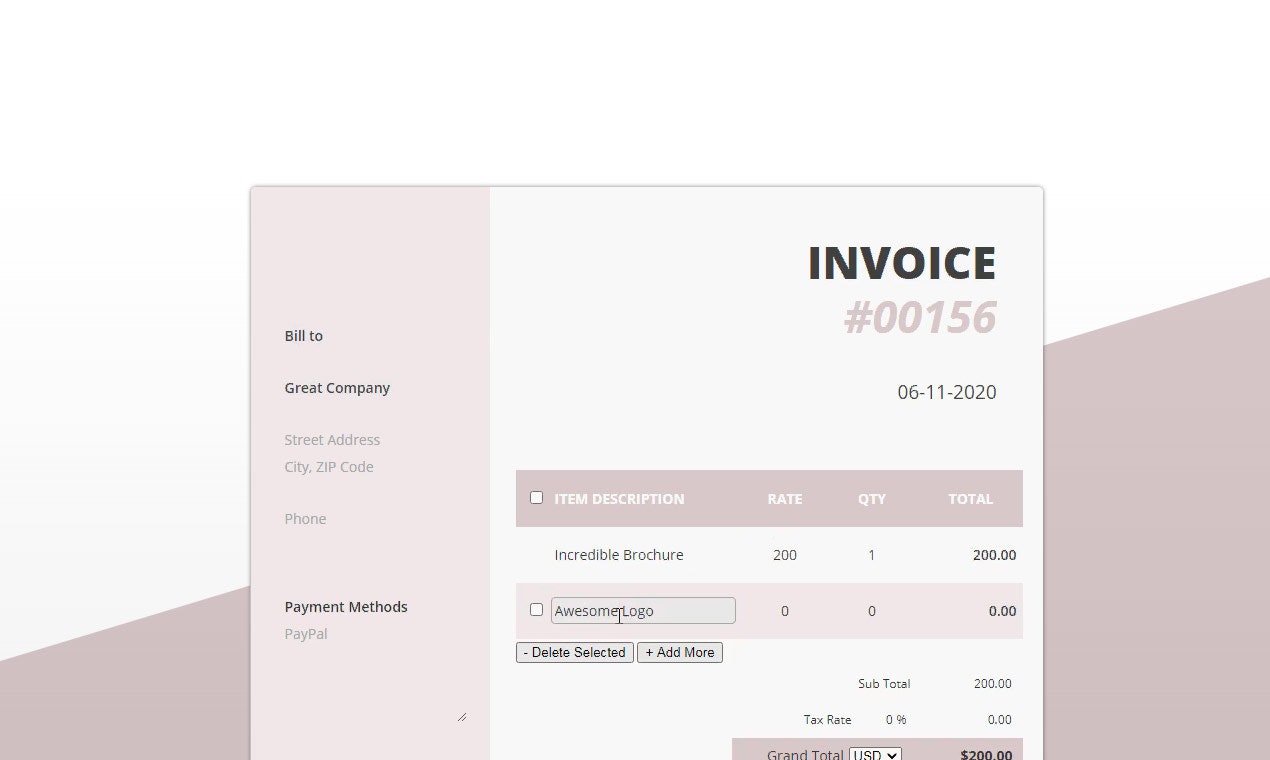Select the PayPal entry under Payment Methods
Screen dimensions: 1270x760
[x=305, y=633]
